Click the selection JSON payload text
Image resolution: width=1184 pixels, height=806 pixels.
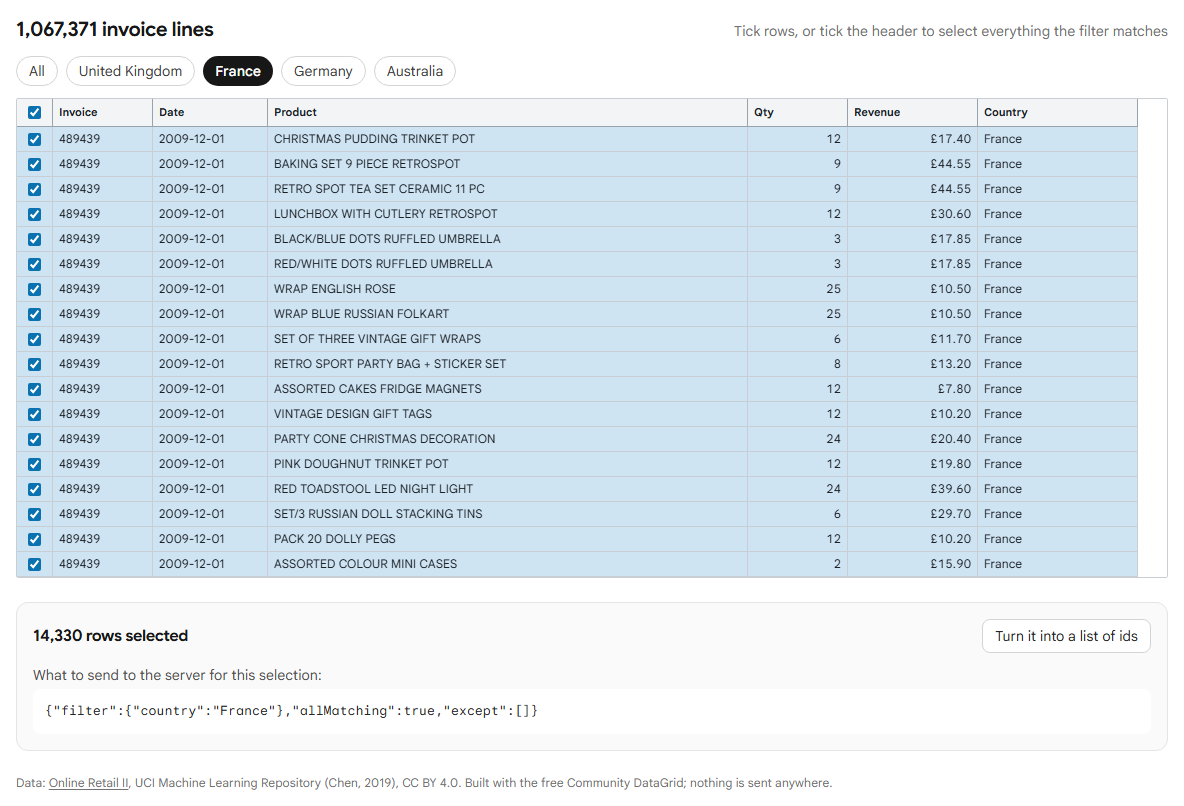pyautogui.click(x=291, y=711)
